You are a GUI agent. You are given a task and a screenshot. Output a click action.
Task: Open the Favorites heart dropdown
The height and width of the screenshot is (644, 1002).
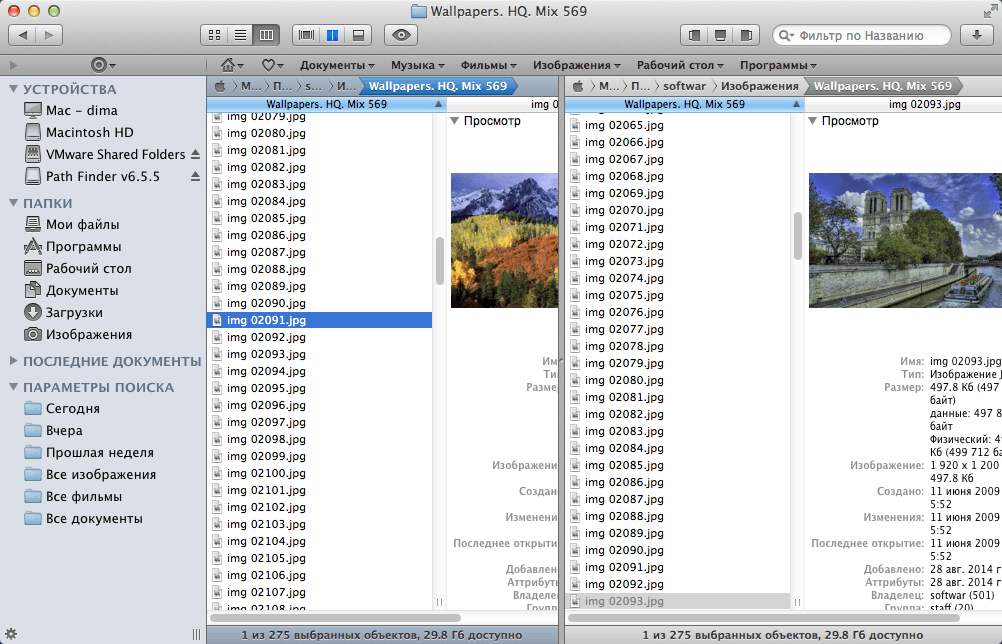[272, 65]
